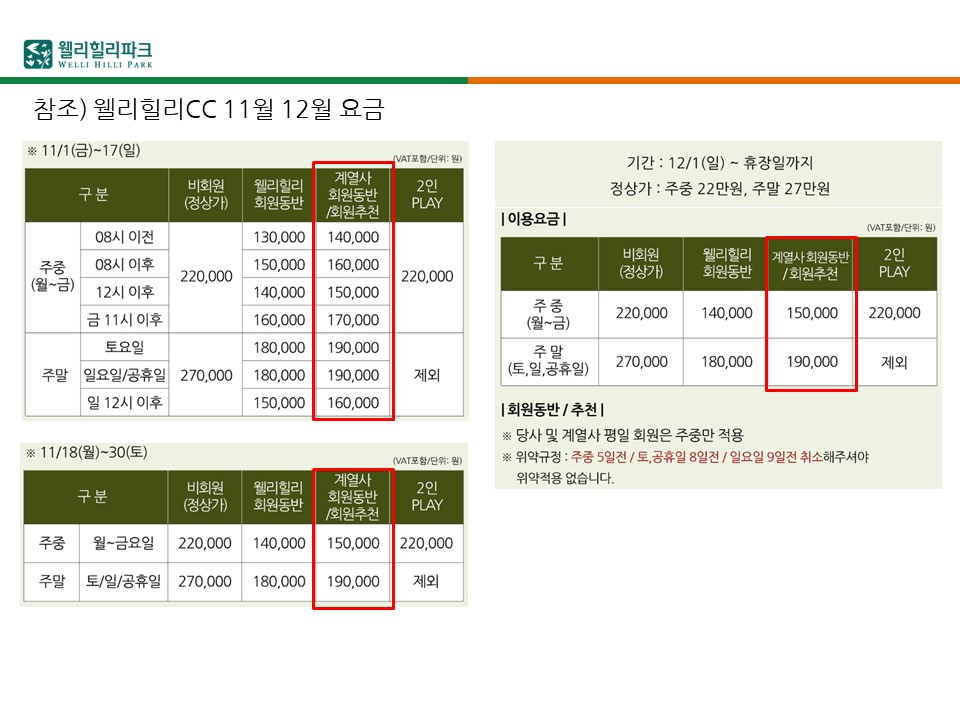960x720 pixels.
Task: Click the 160,000 price in 금 11시 이후 row
Action: (x=279, y=320)
